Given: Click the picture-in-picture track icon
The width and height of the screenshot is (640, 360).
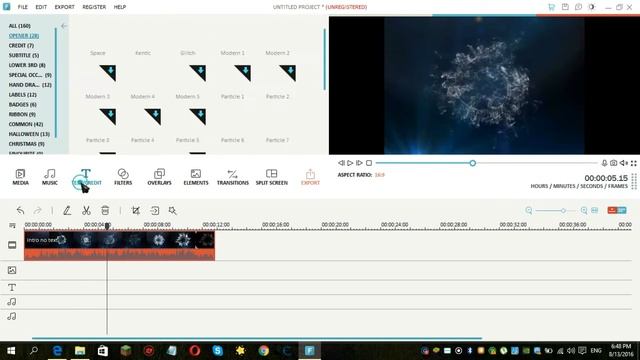Looking at the screenshot, I should 12,270.
